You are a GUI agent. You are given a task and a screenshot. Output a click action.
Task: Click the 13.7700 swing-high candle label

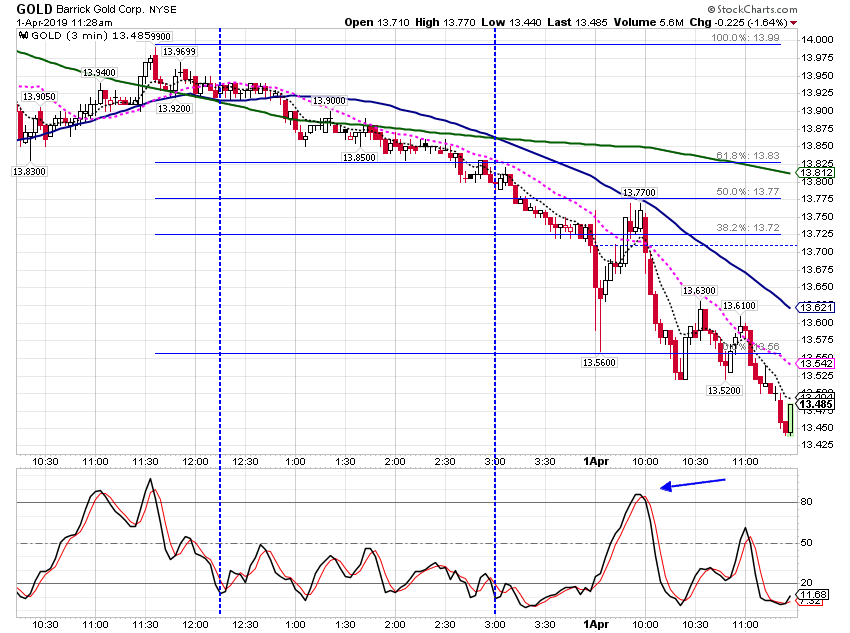(639, 192)
